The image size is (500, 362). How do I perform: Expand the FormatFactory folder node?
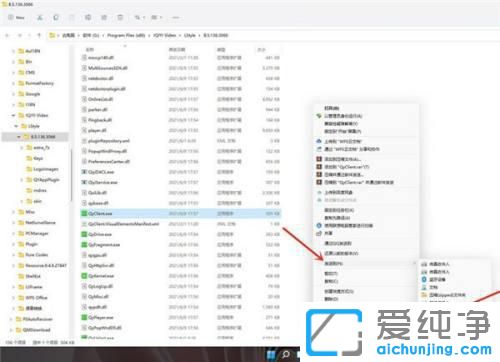point(13,83)
